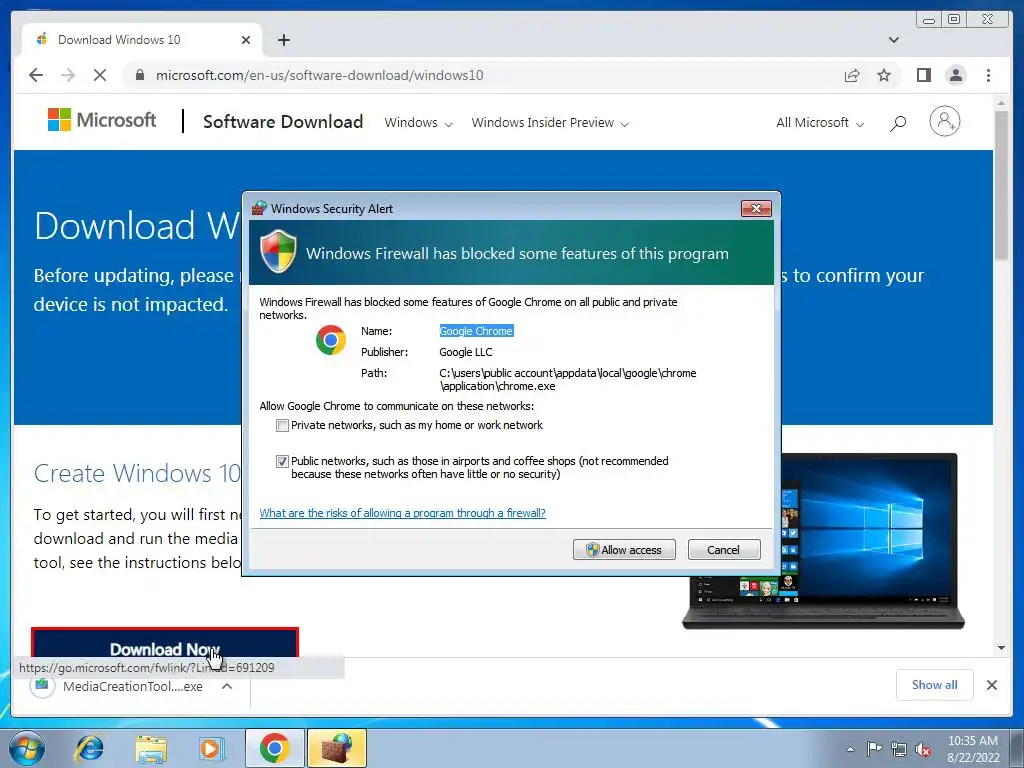Click the padlock site info icon
The width and height of the screenshot is (1024, 768).
pyautogui.click(x=139, y=75)
